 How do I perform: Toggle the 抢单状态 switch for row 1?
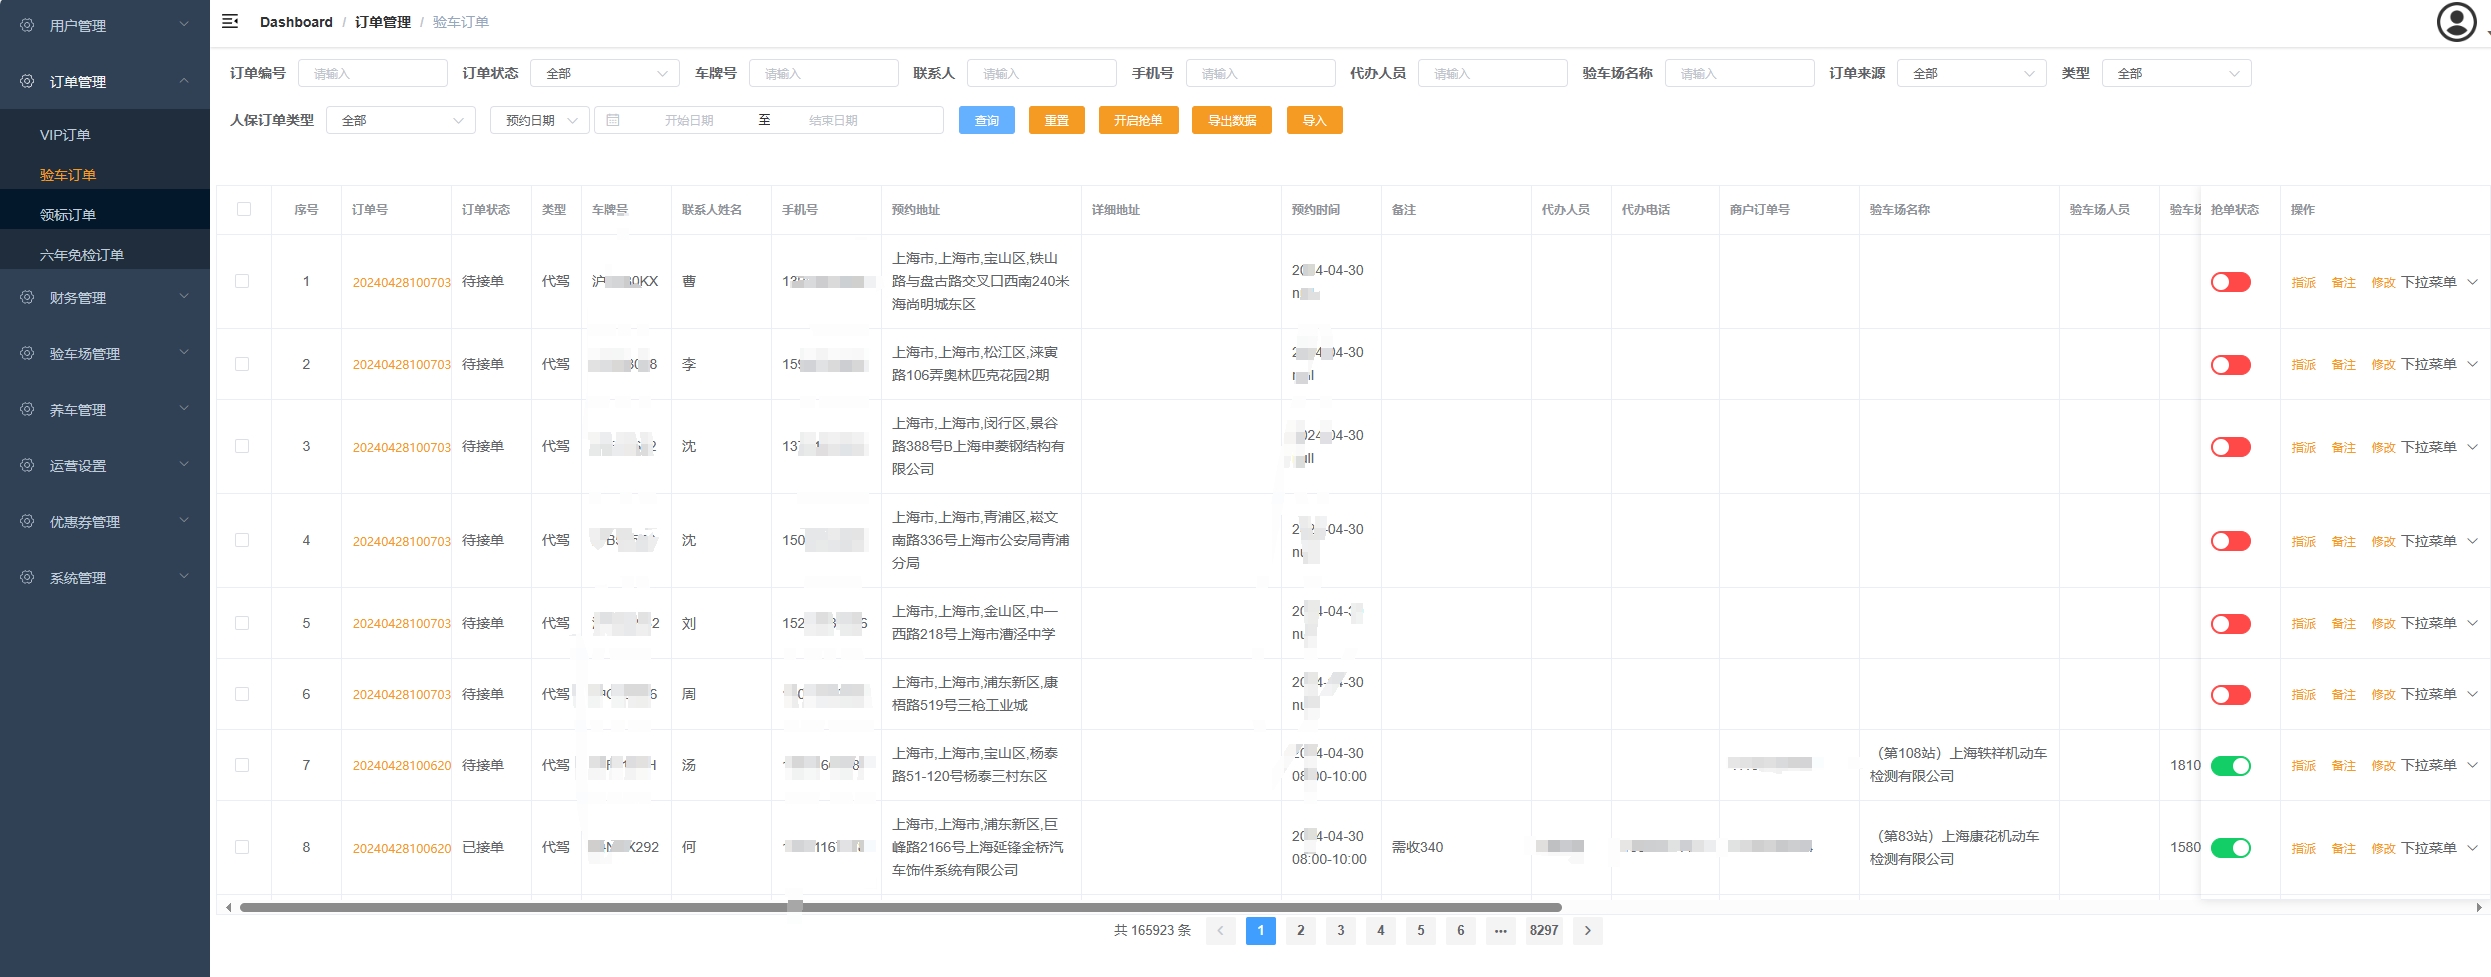pyautogui.click(x=2230, y=282)
